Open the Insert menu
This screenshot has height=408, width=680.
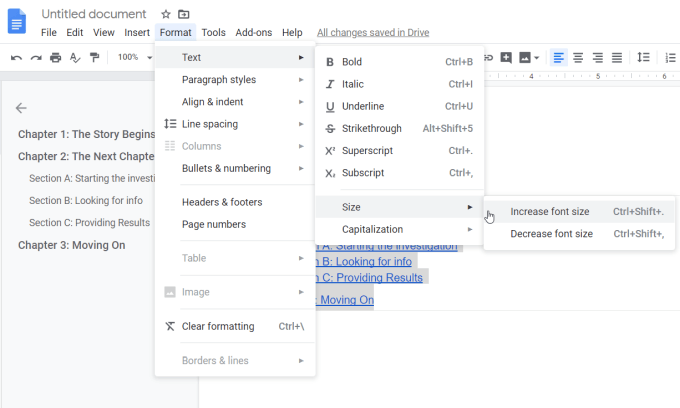point(137,33)
